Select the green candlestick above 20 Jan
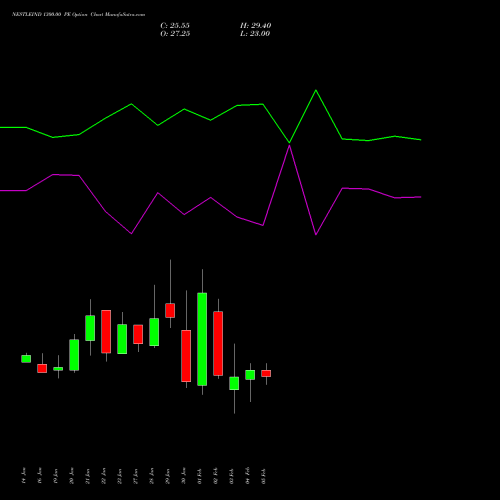This screenshot has width=500, height=500. pos(74,355)
